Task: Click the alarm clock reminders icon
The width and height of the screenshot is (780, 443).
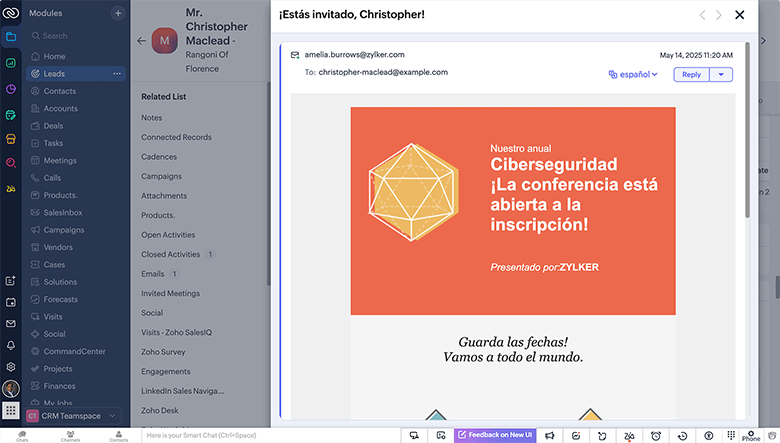Action: point(656,436)
